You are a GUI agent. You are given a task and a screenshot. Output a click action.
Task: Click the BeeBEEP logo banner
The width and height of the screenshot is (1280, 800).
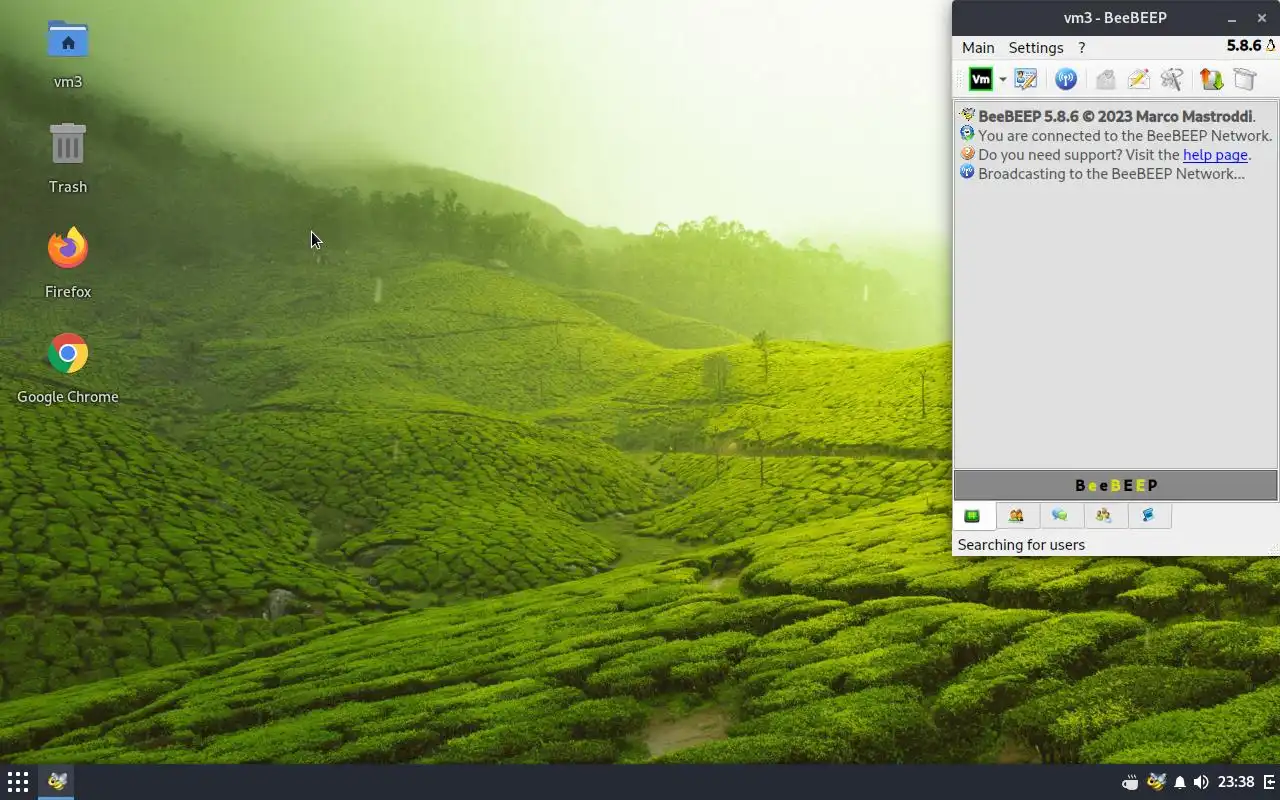[1115, 485]
